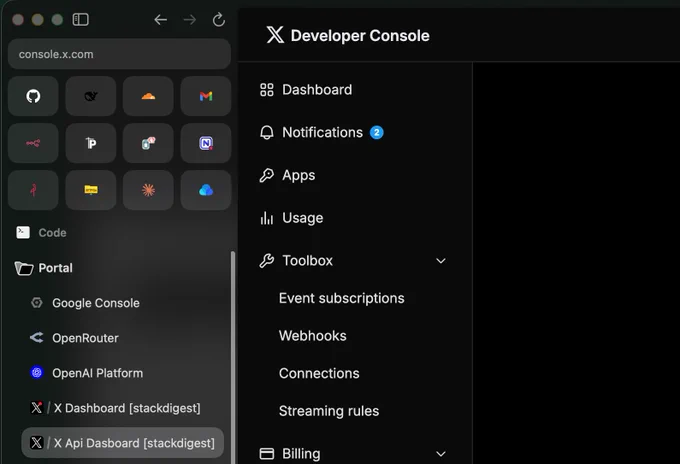The width and height of the screenshot is (680, 464).
Task: Expand the Billing section chevron
Action: click(441, 454)
